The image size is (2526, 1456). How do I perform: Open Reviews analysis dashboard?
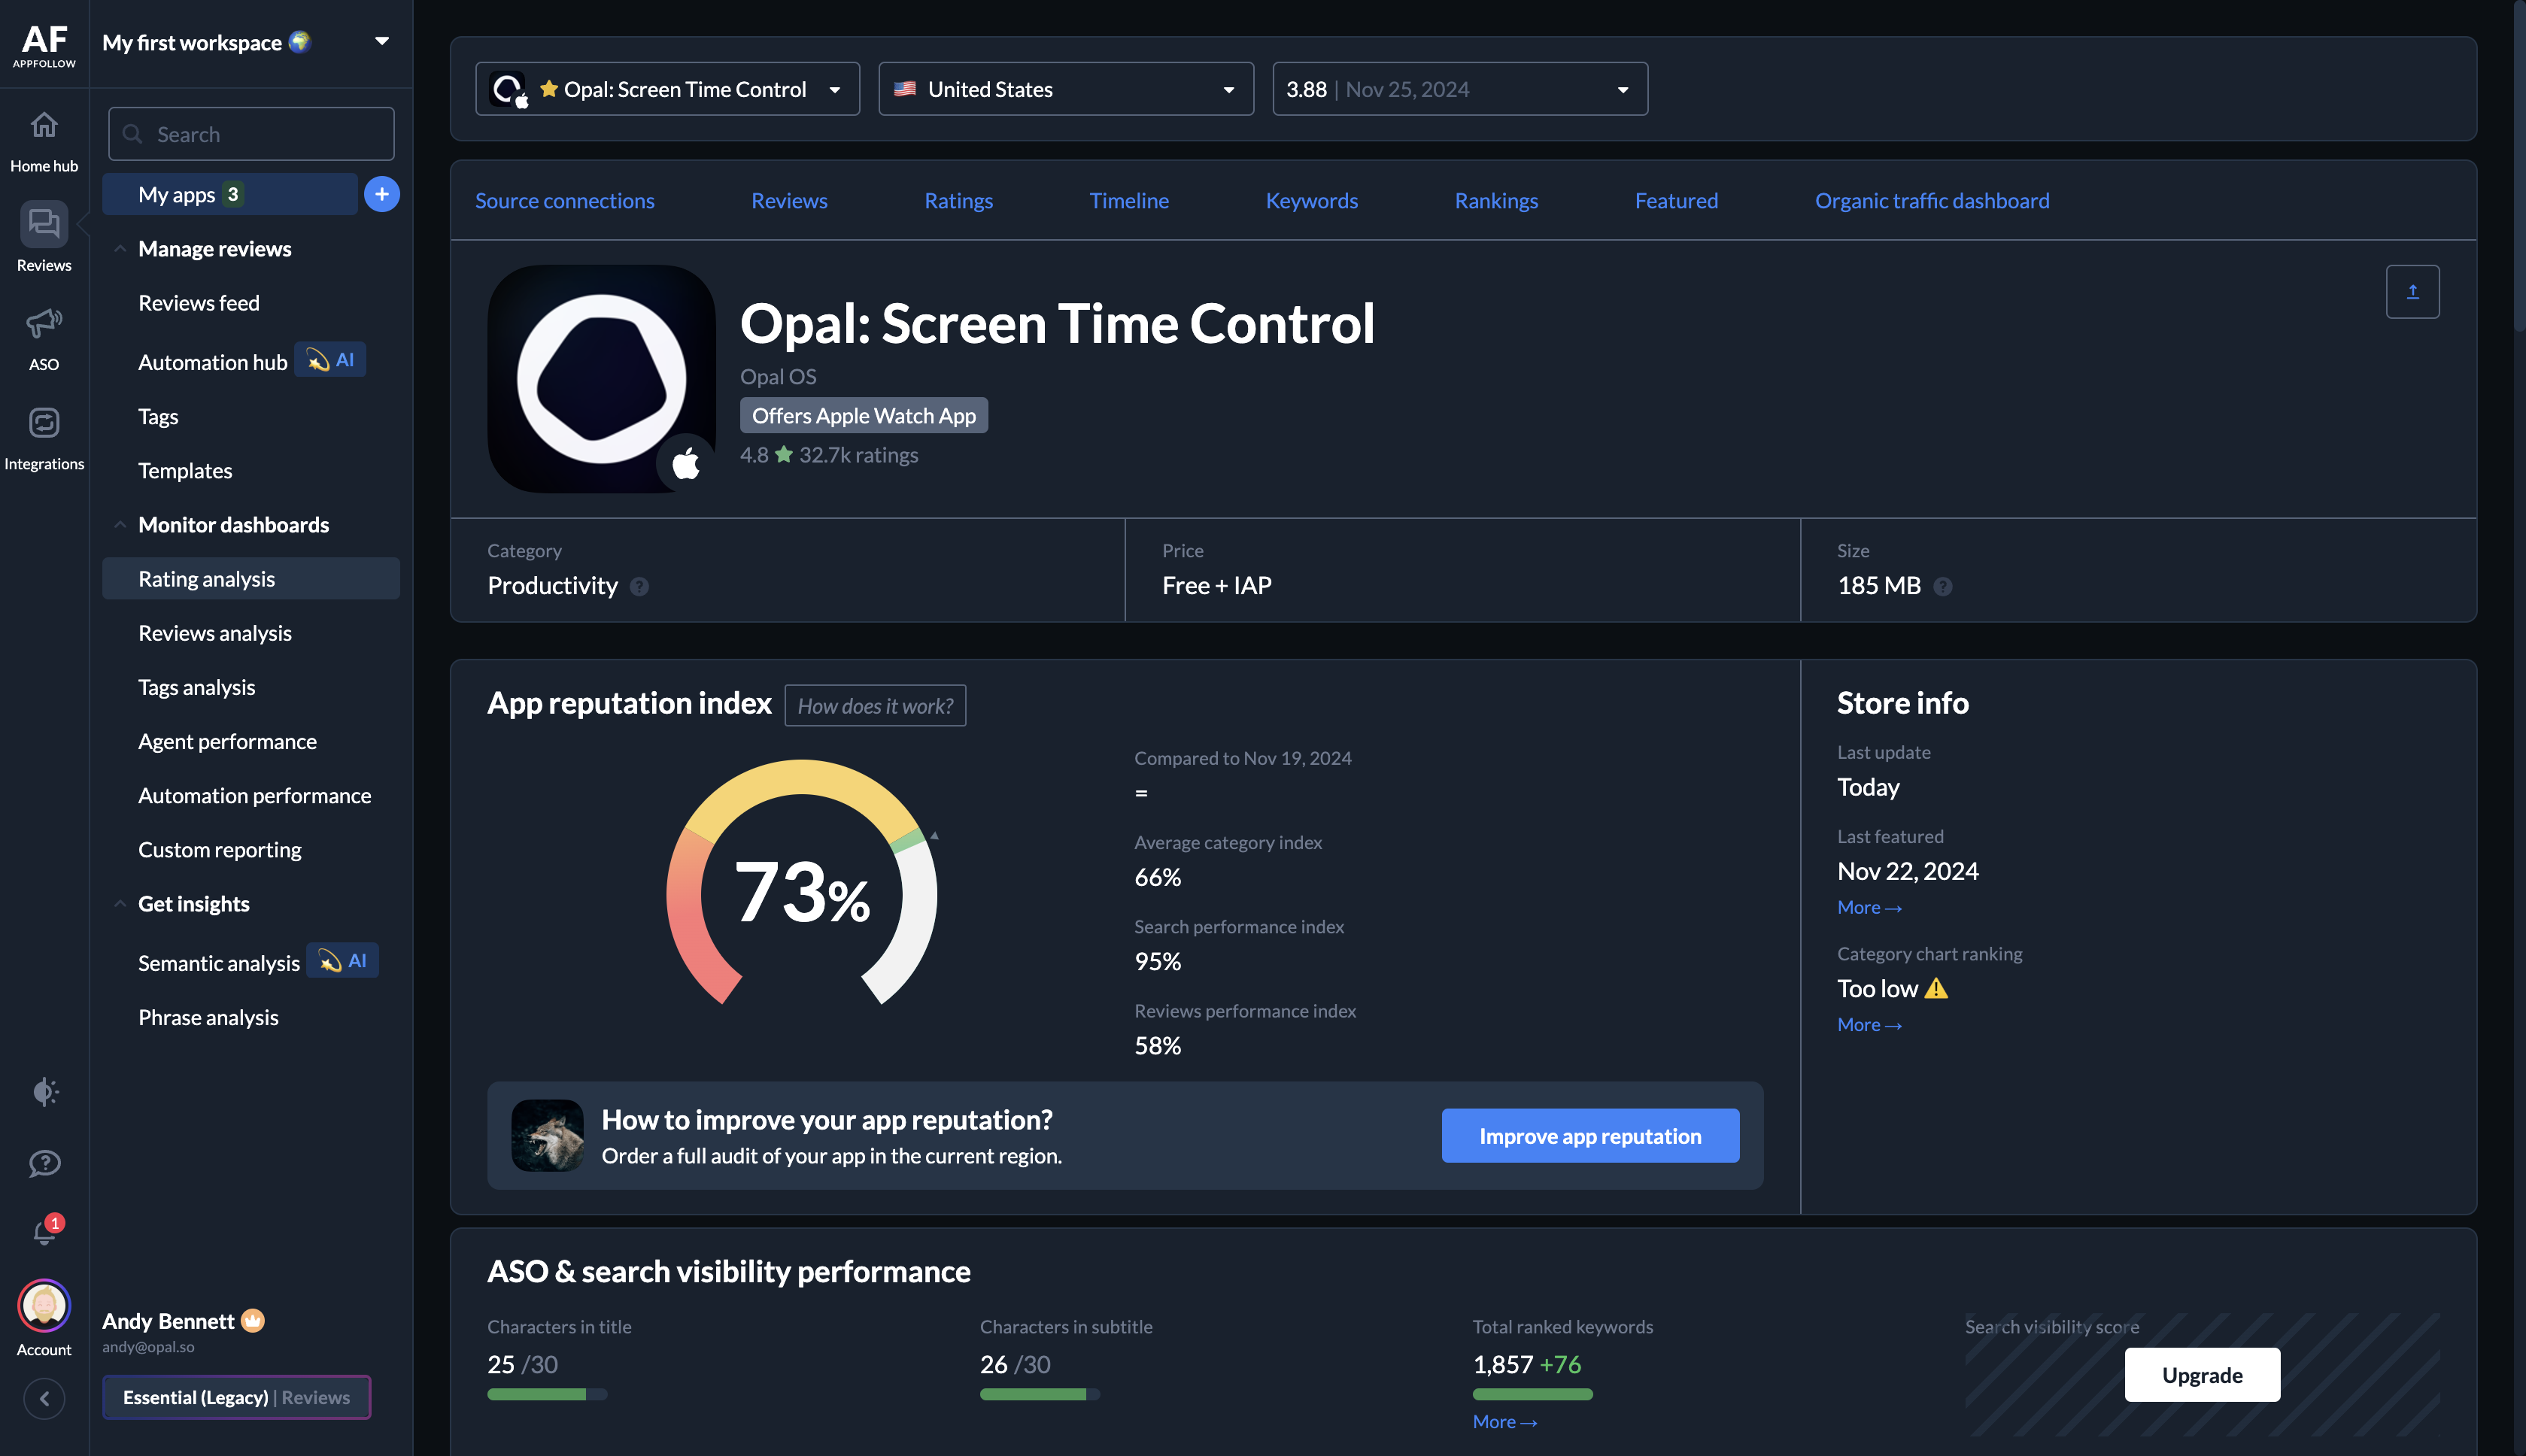pos(215,633)
